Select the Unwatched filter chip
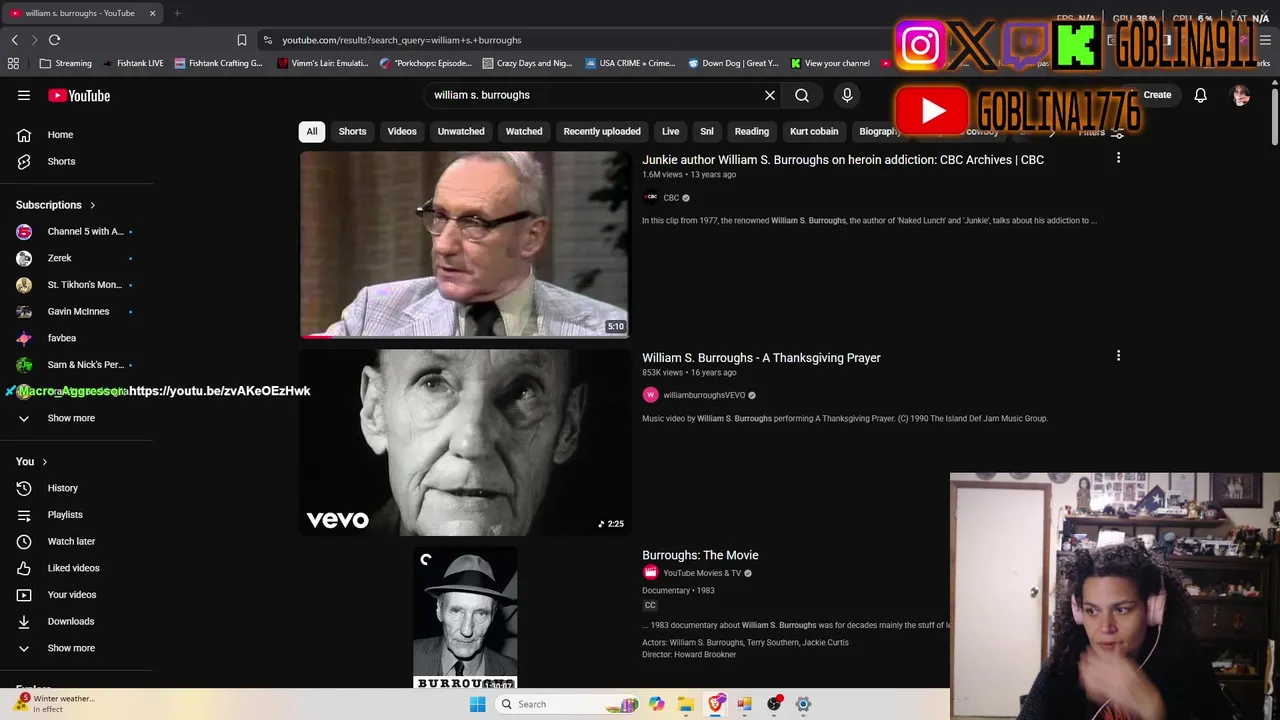Image resolution: width=1280 pixels, height=720 pixels. (461, 131)
